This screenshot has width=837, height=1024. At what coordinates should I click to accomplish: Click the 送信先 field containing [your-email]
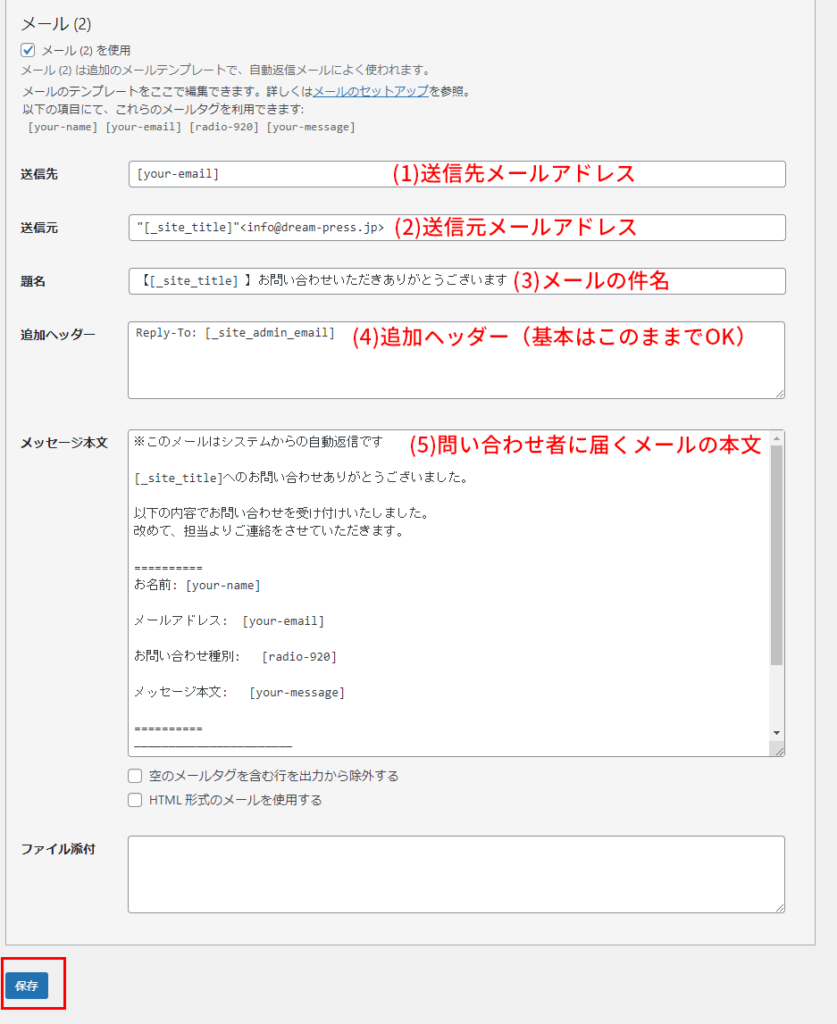click(x=260, y=174)
